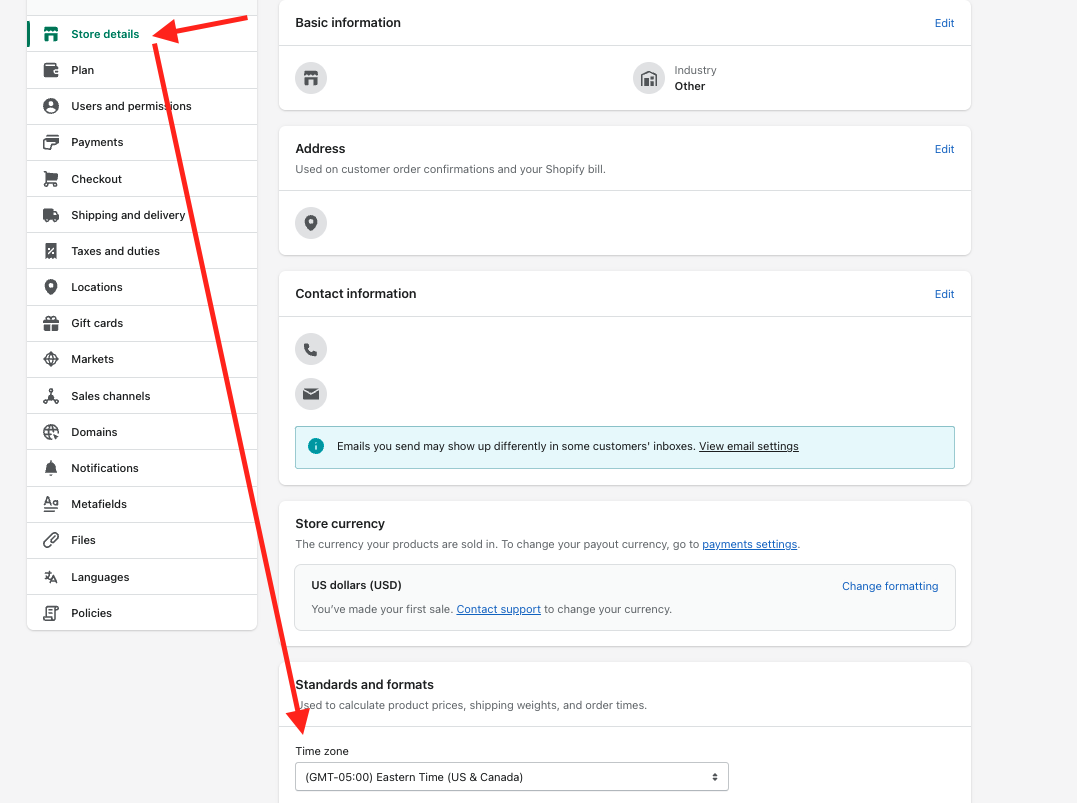
Task: Click the Store details storefront icon
Action: (x=51, y=34)
